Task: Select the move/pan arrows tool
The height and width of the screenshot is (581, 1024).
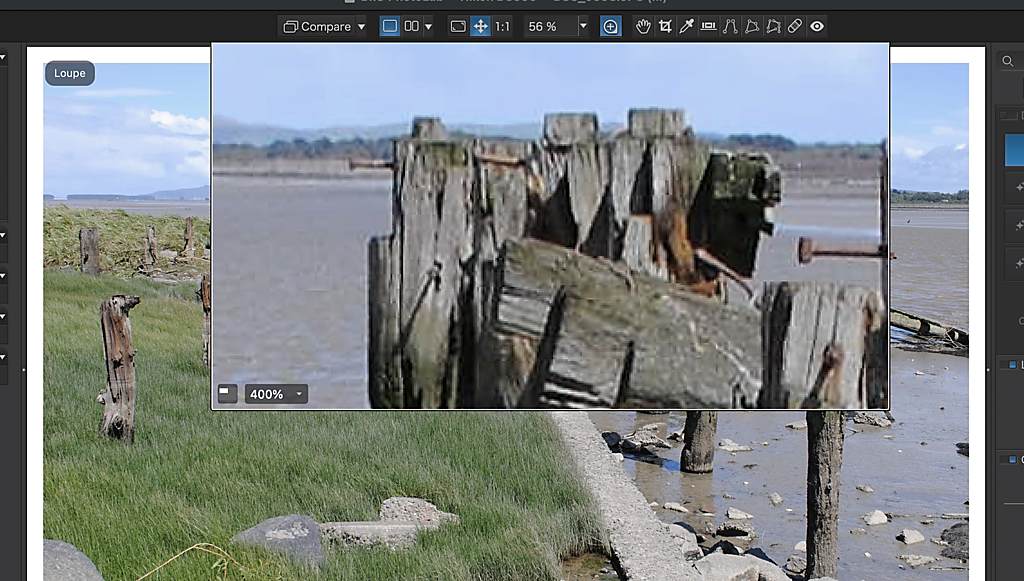Action: 480,27
